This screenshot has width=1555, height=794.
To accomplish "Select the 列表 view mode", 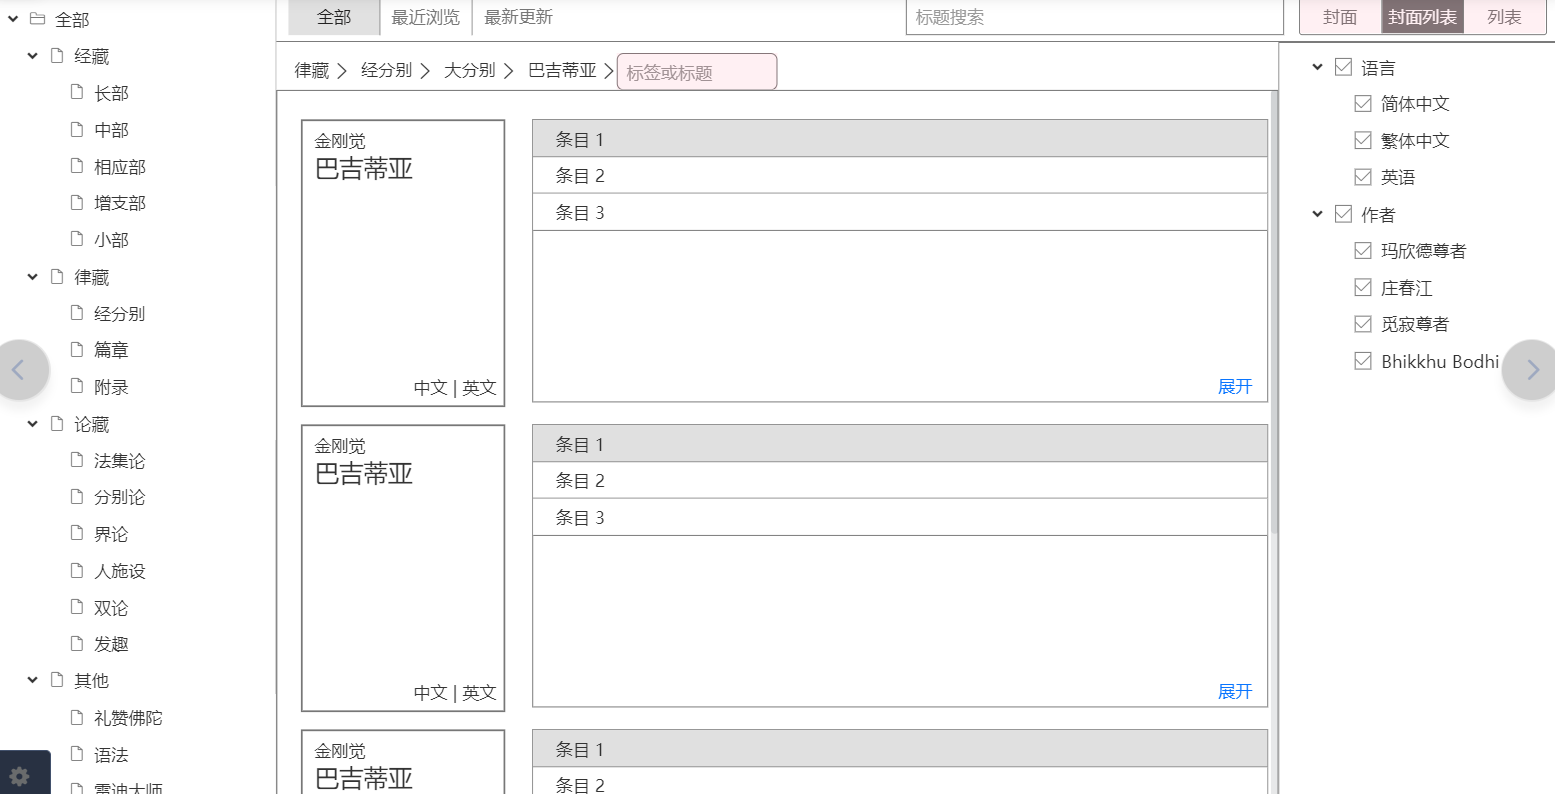I will 1504,17.
